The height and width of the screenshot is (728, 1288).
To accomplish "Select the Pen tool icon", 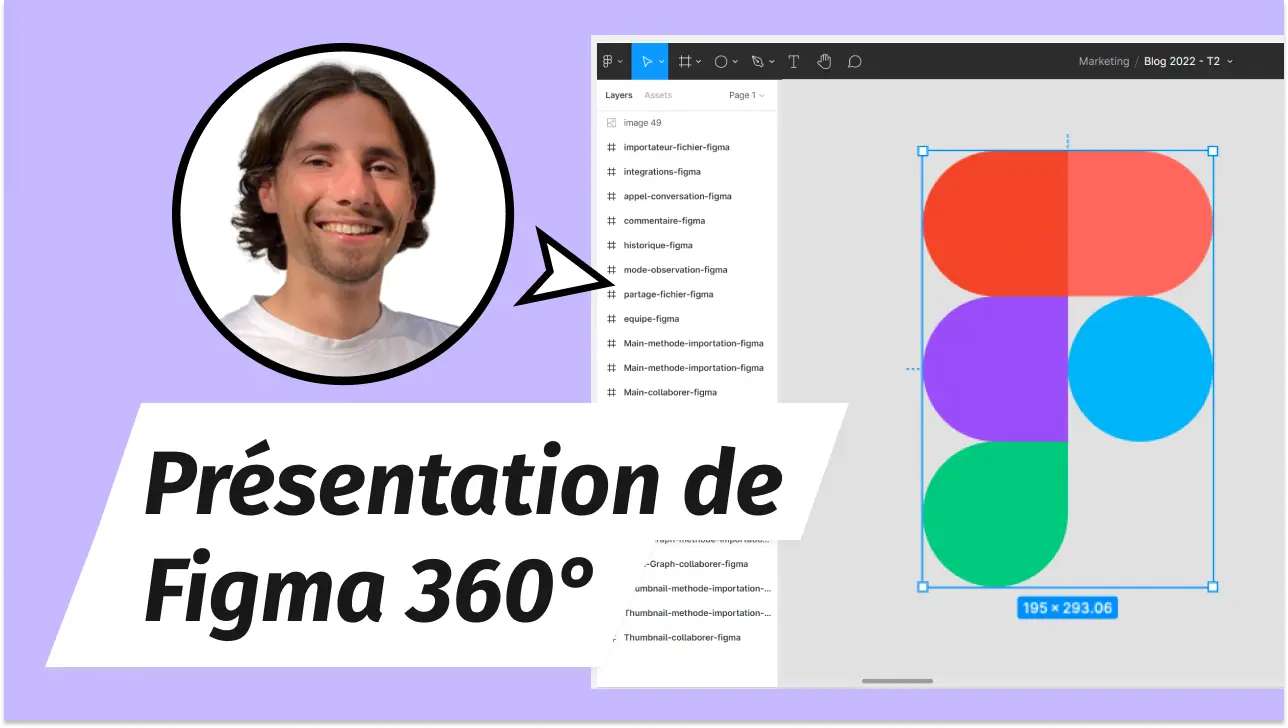I will tap(757, 62).
